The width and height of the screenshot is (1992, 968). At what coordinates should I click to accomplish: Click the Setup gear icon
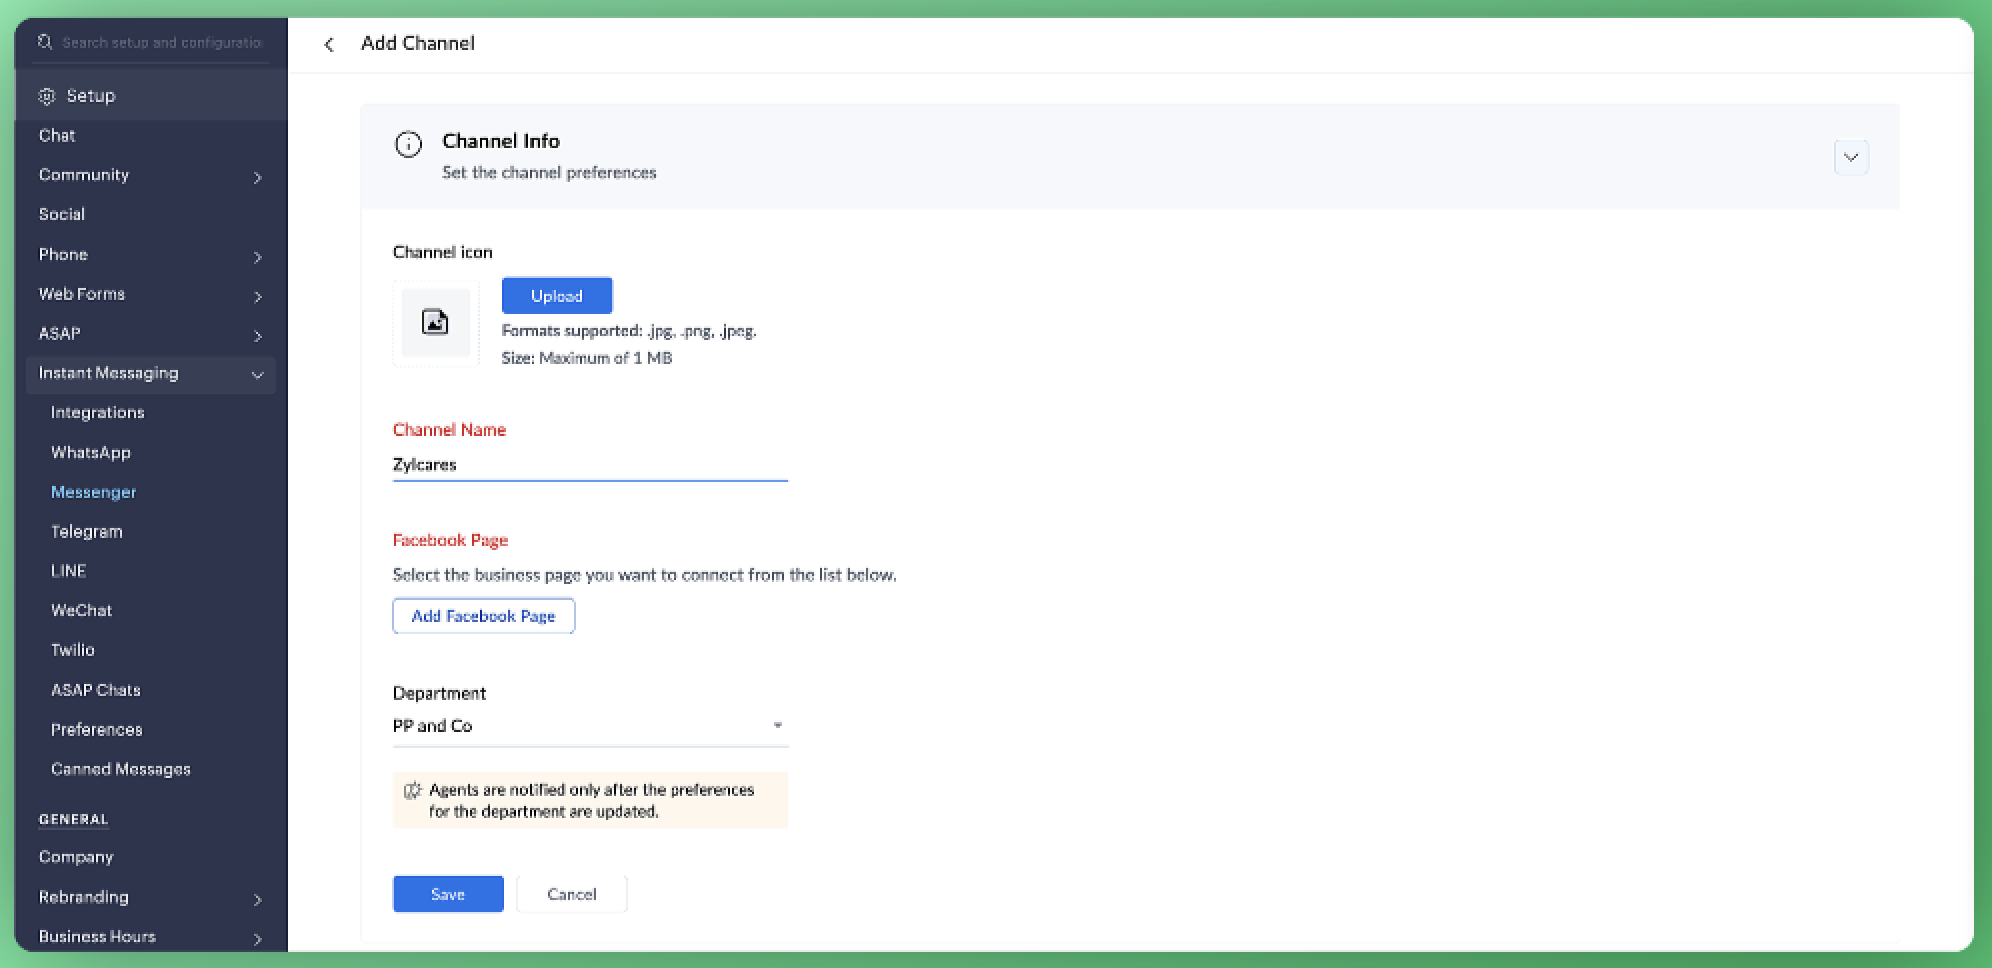[x=47, y=96]
